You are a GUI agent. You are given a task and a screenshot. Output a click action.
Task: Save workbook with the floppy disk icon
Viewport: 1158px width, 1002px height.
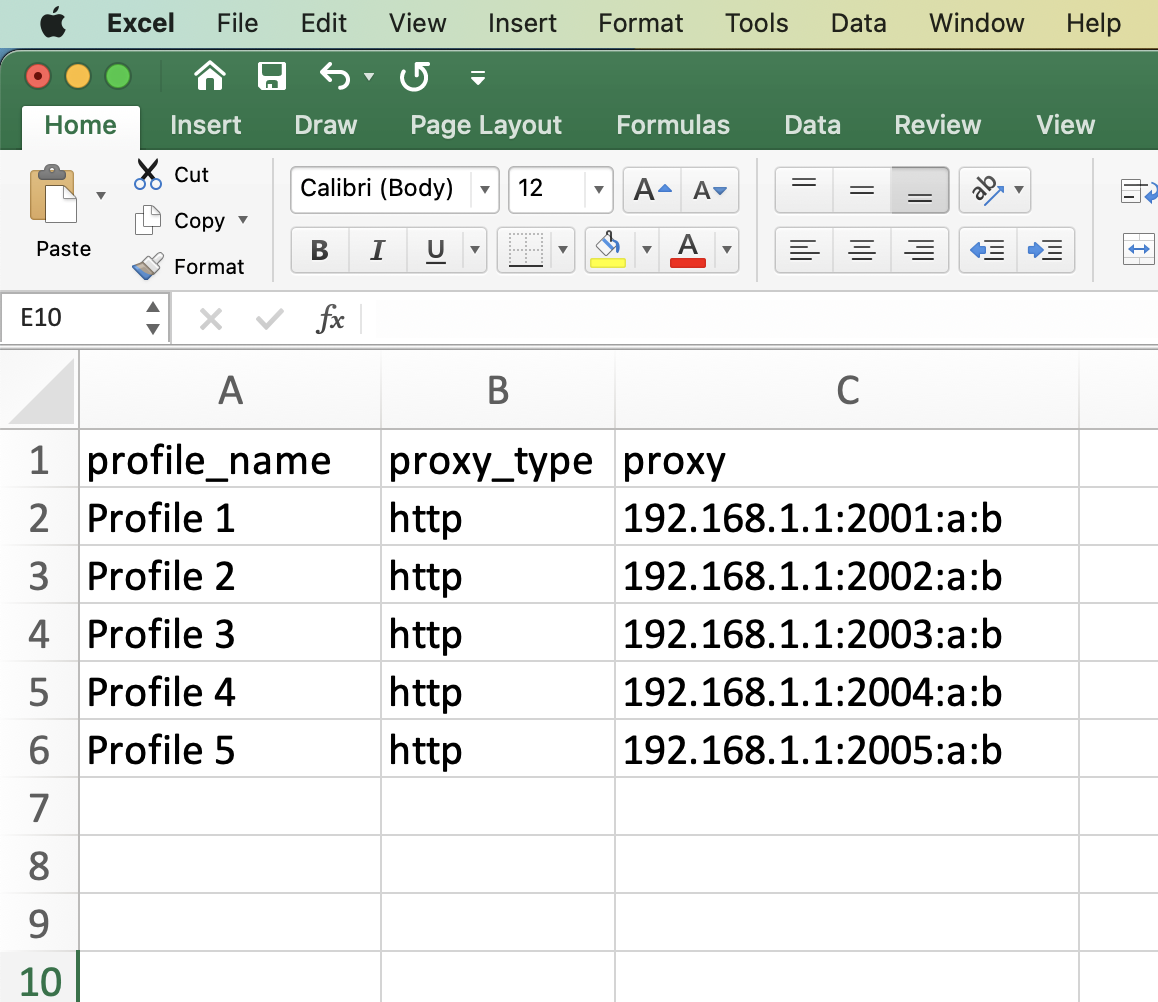coord(271,76)
